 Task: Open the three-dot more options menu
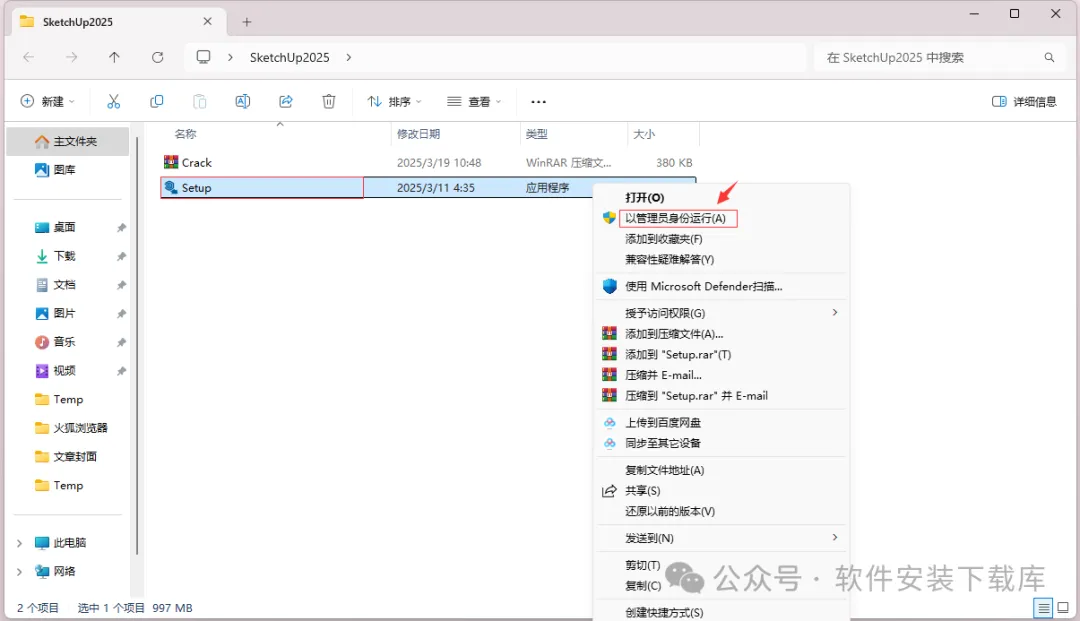click(539, 101)
